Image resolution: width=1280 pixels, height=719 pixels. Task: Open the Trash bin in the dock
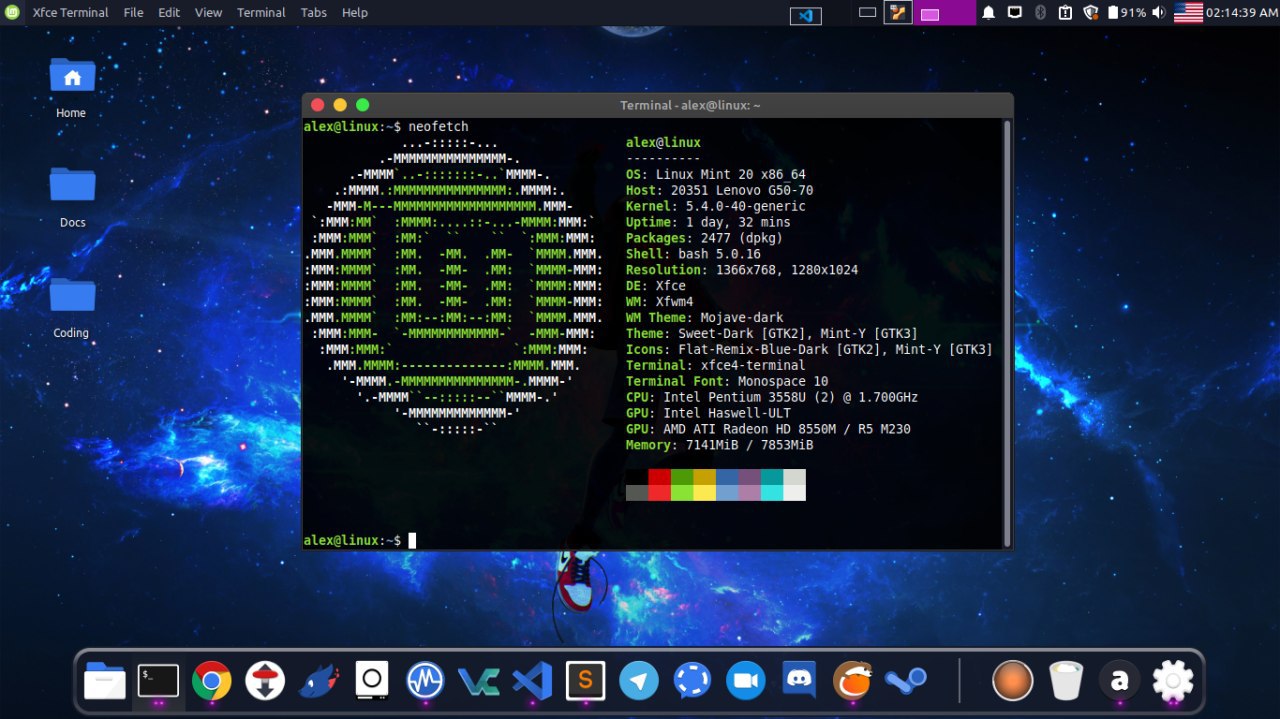(1066, 681)
